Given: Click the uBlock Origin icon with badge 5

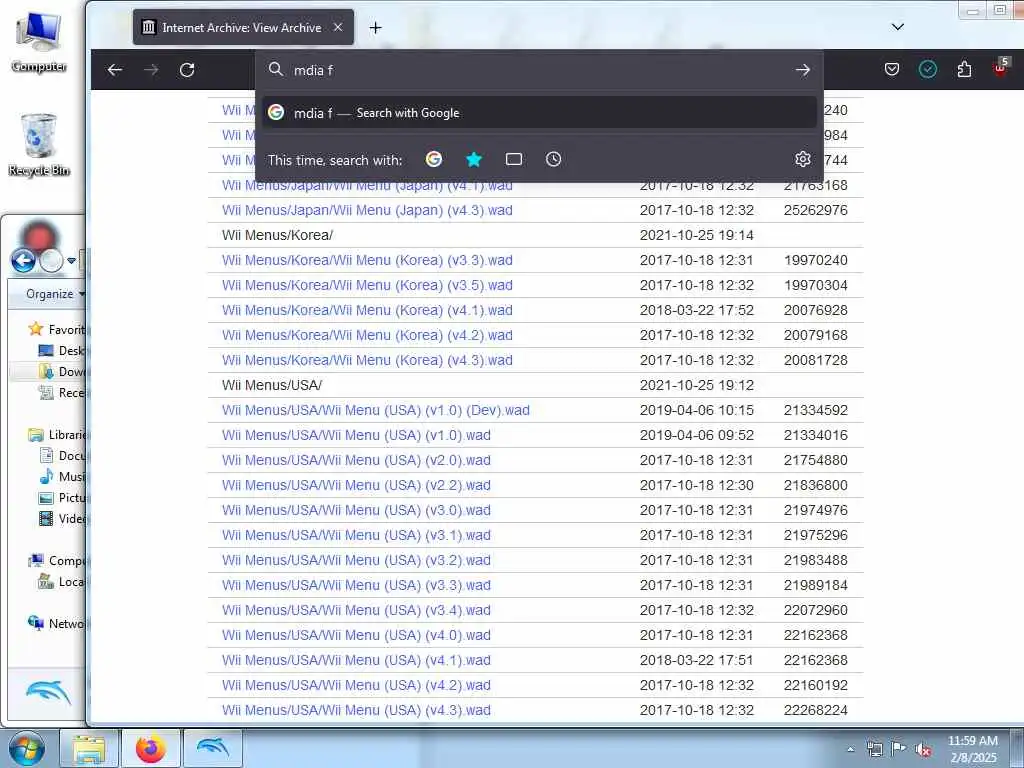Looking at the screenshot, I should click(x=1001, y=67).
